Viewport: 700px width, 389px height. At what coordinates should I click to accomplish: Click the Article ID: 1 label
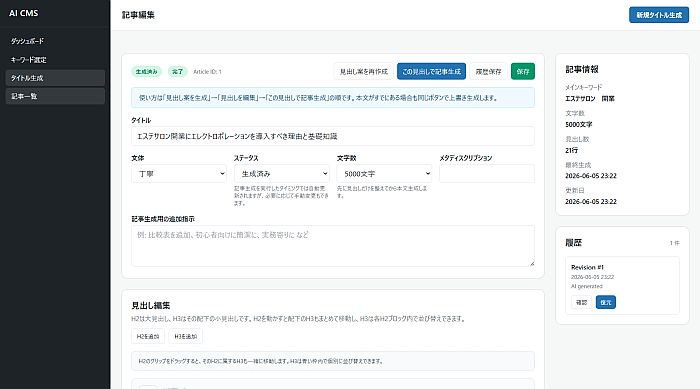coord(207,71)
